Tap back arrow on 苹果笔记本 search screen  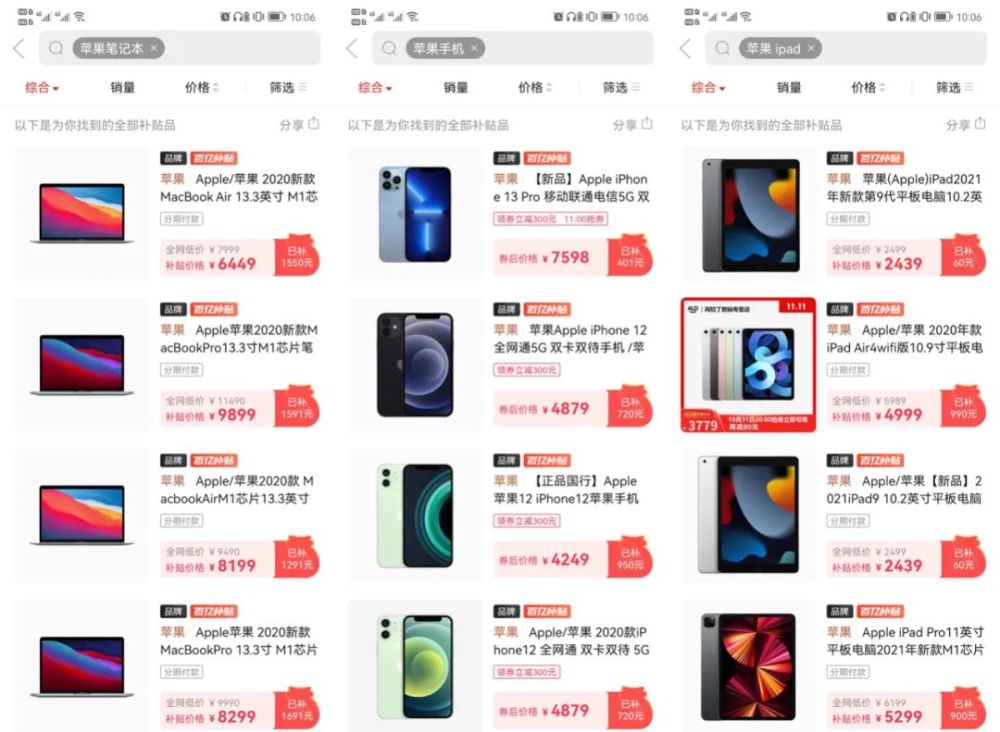tap(19, 48)
